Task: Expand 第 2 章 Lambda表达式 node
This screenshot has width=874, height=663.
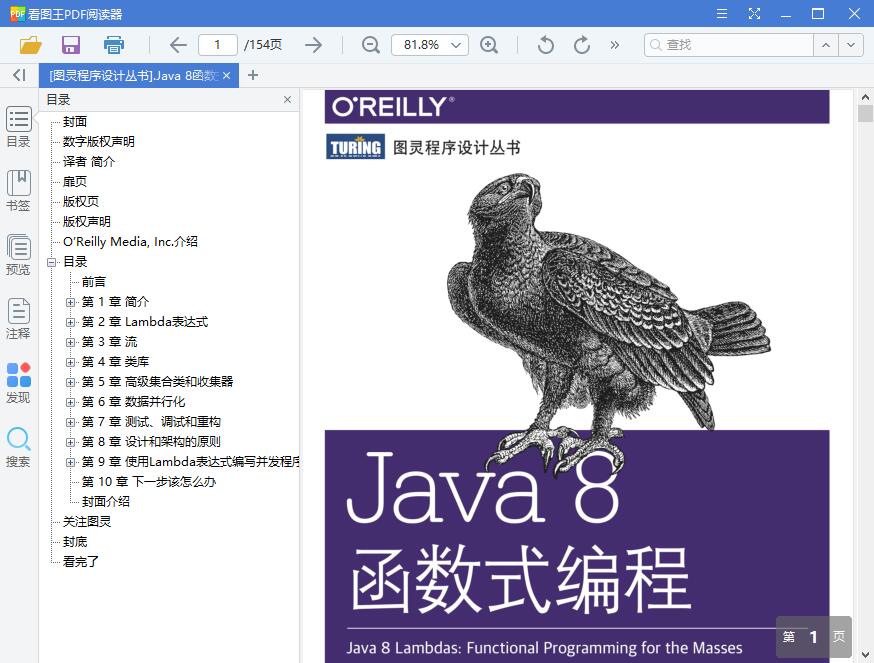Action: coord(70,322)
